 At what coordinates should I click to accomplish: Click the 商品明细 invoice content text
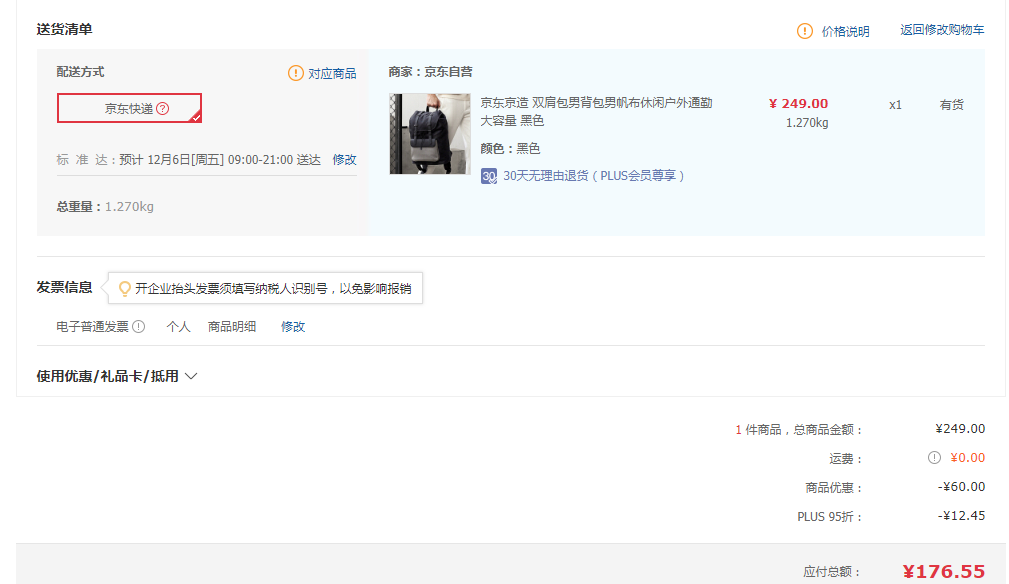(232, 327)
